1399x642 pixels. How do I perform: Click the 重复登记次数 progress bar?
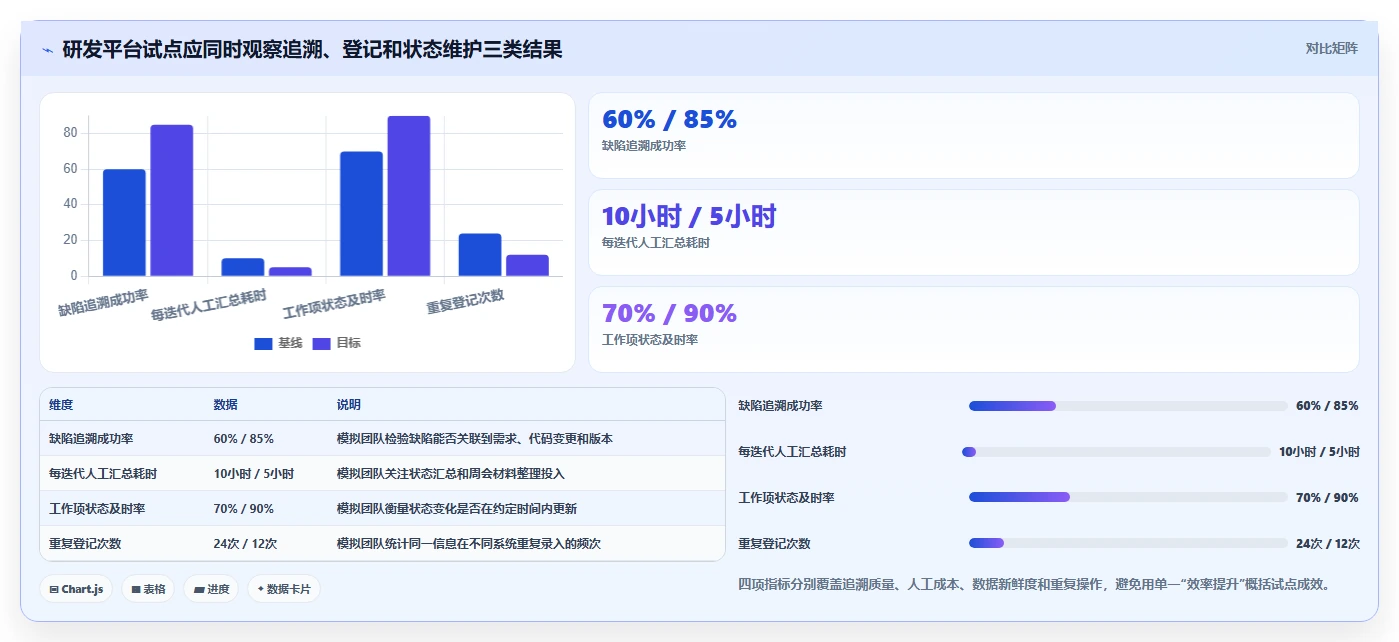(1128, 543)
